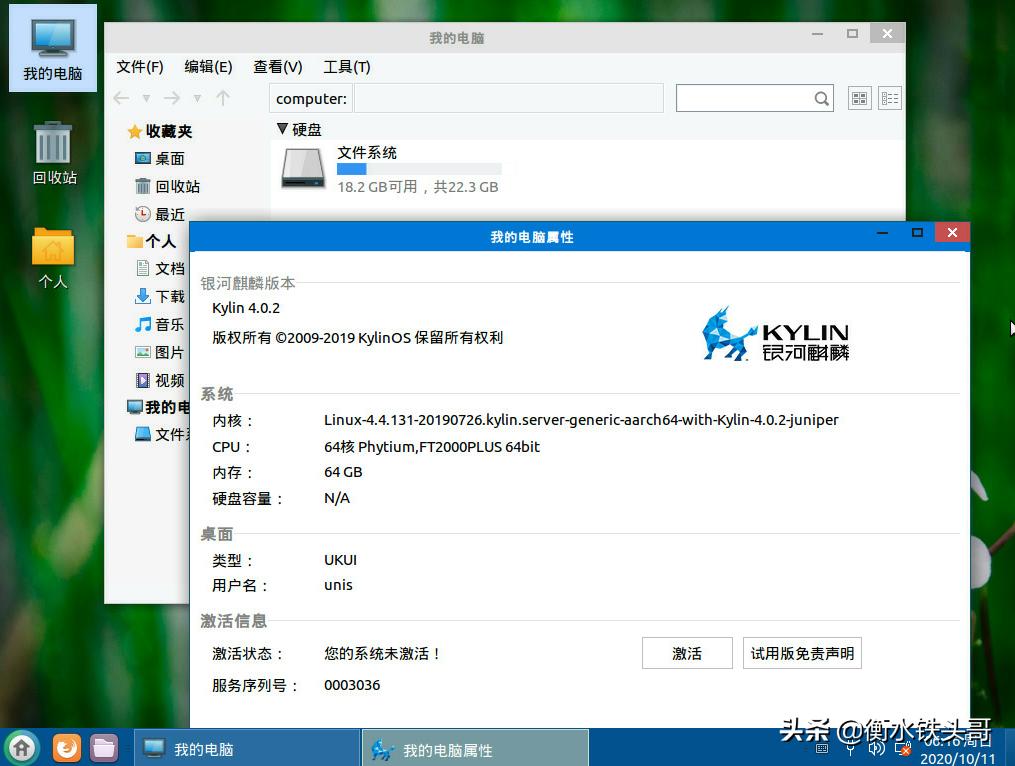
Task: Open 桌面 in sidebar
Action: [x=160, y=159]
